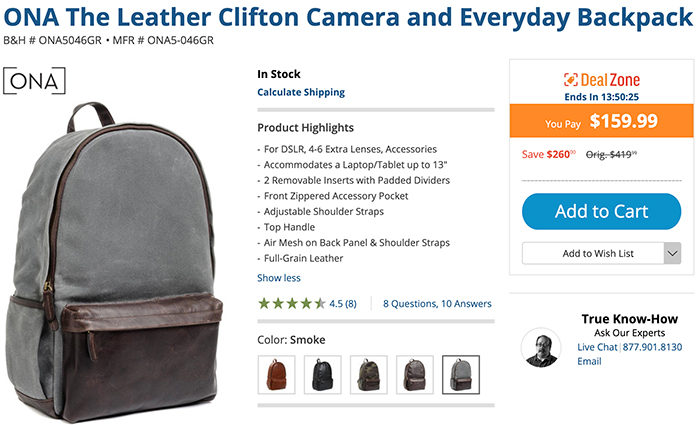Viewport: 700px width, 425px height.
Task: Open the Add to Wish List dropdown arrow
Action: 672,254
